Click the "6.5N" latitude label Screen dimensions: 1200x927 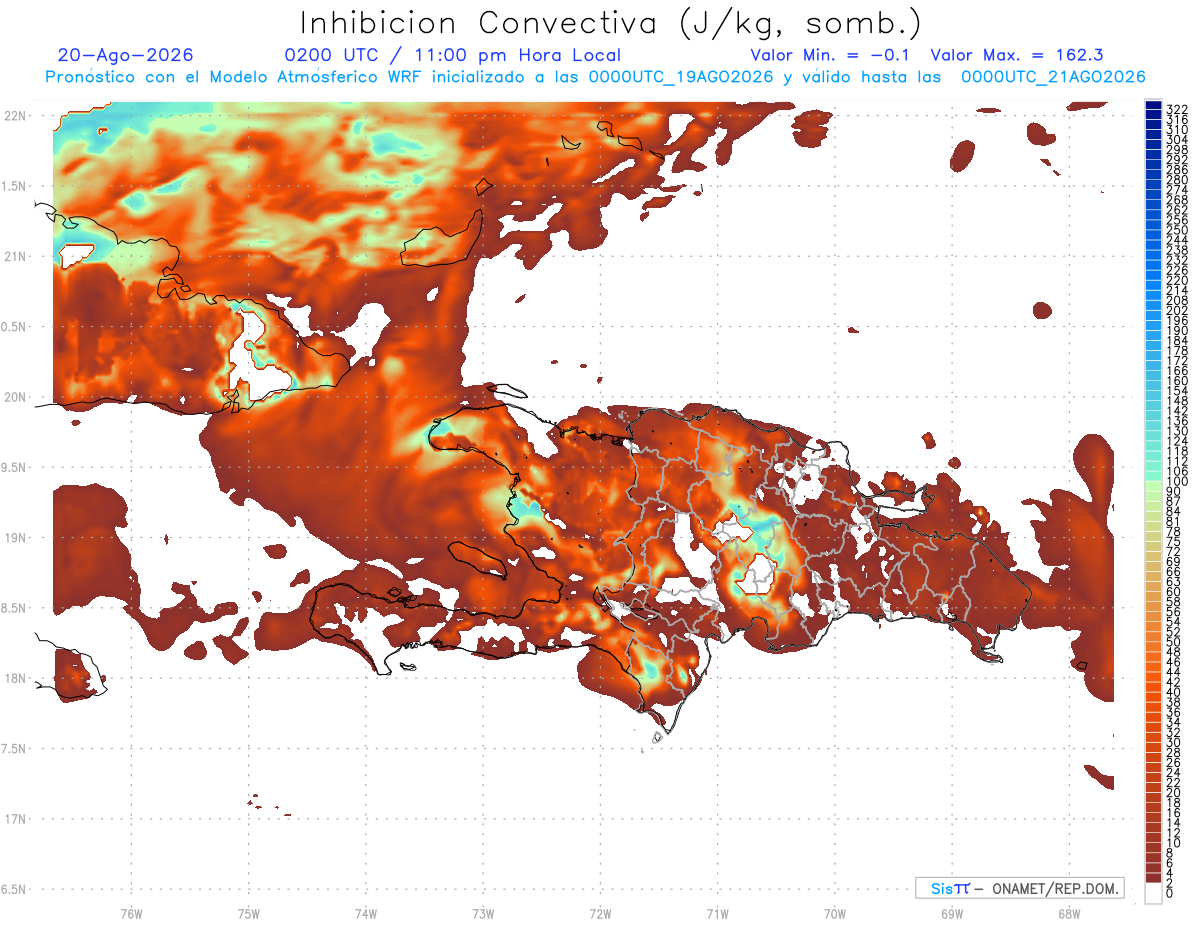(x=14, y=889)
